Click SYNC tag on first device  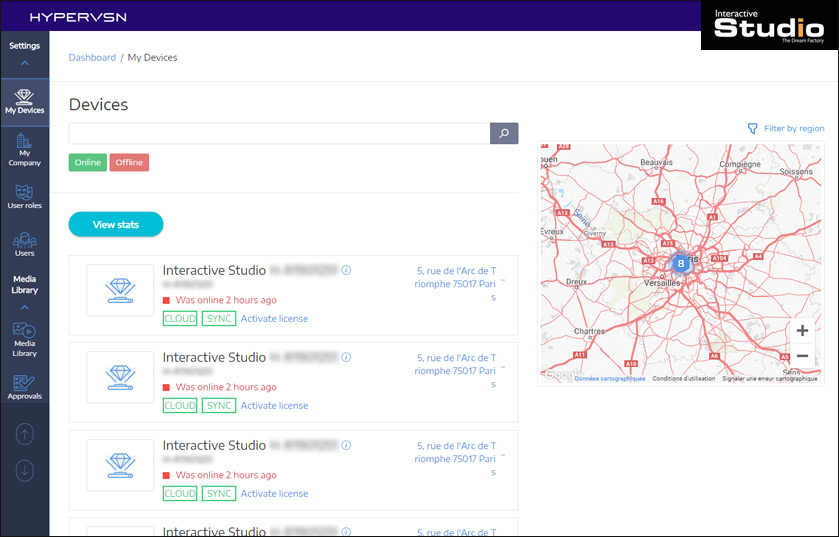219,319
